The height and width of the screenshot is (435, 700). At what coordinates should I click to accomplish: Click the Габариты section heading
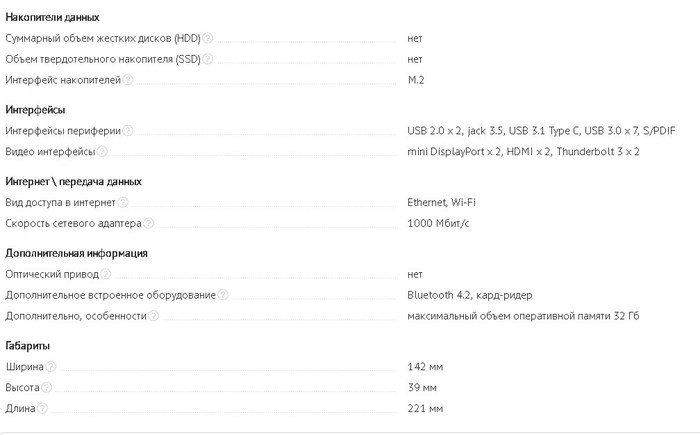(28, 346)
